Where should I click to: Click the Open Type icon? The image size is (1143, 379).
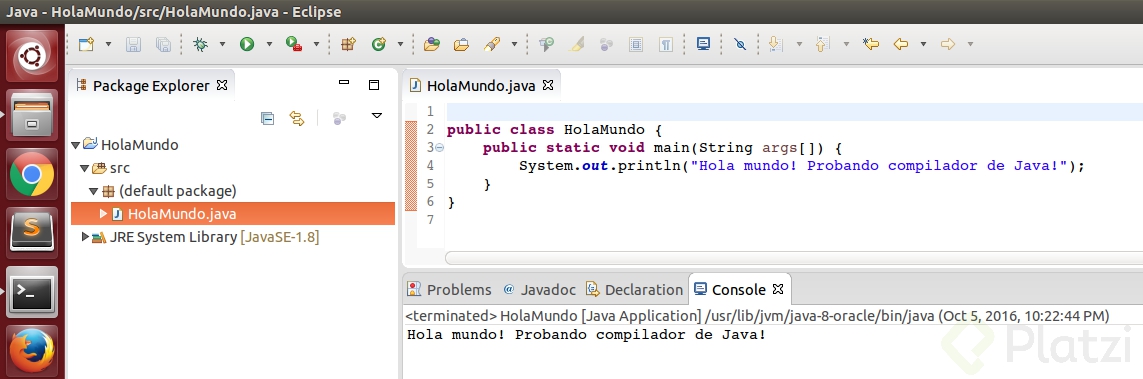[432, 44]
